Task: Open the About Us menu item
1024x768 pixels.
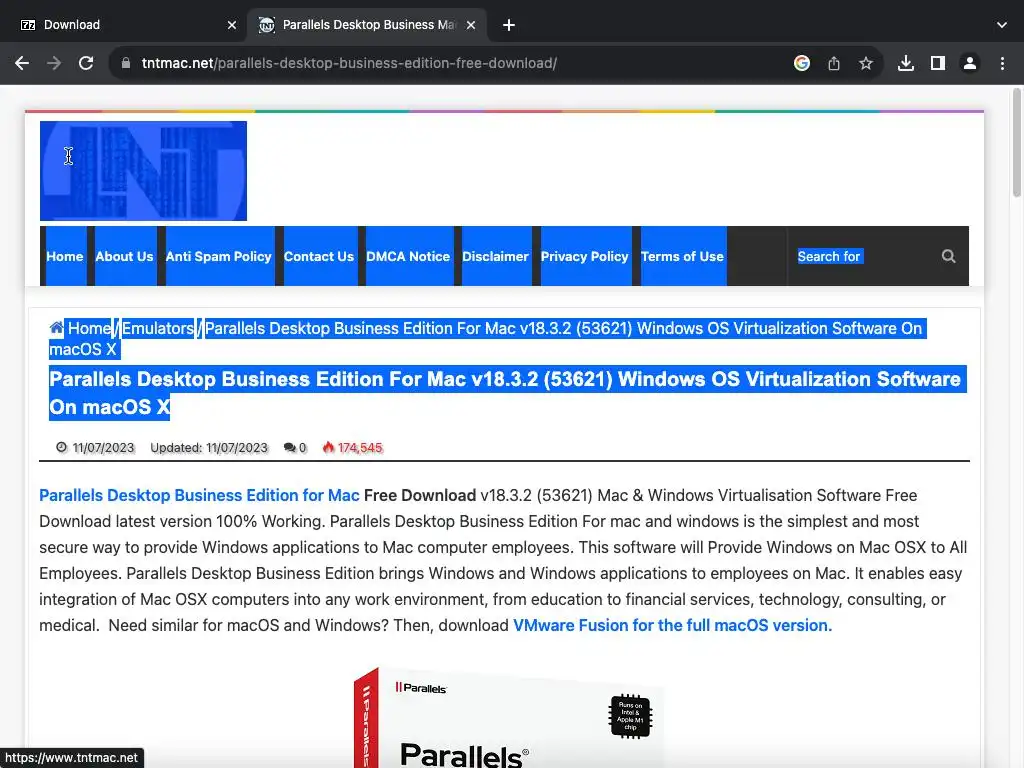Action: pos(124,257)
